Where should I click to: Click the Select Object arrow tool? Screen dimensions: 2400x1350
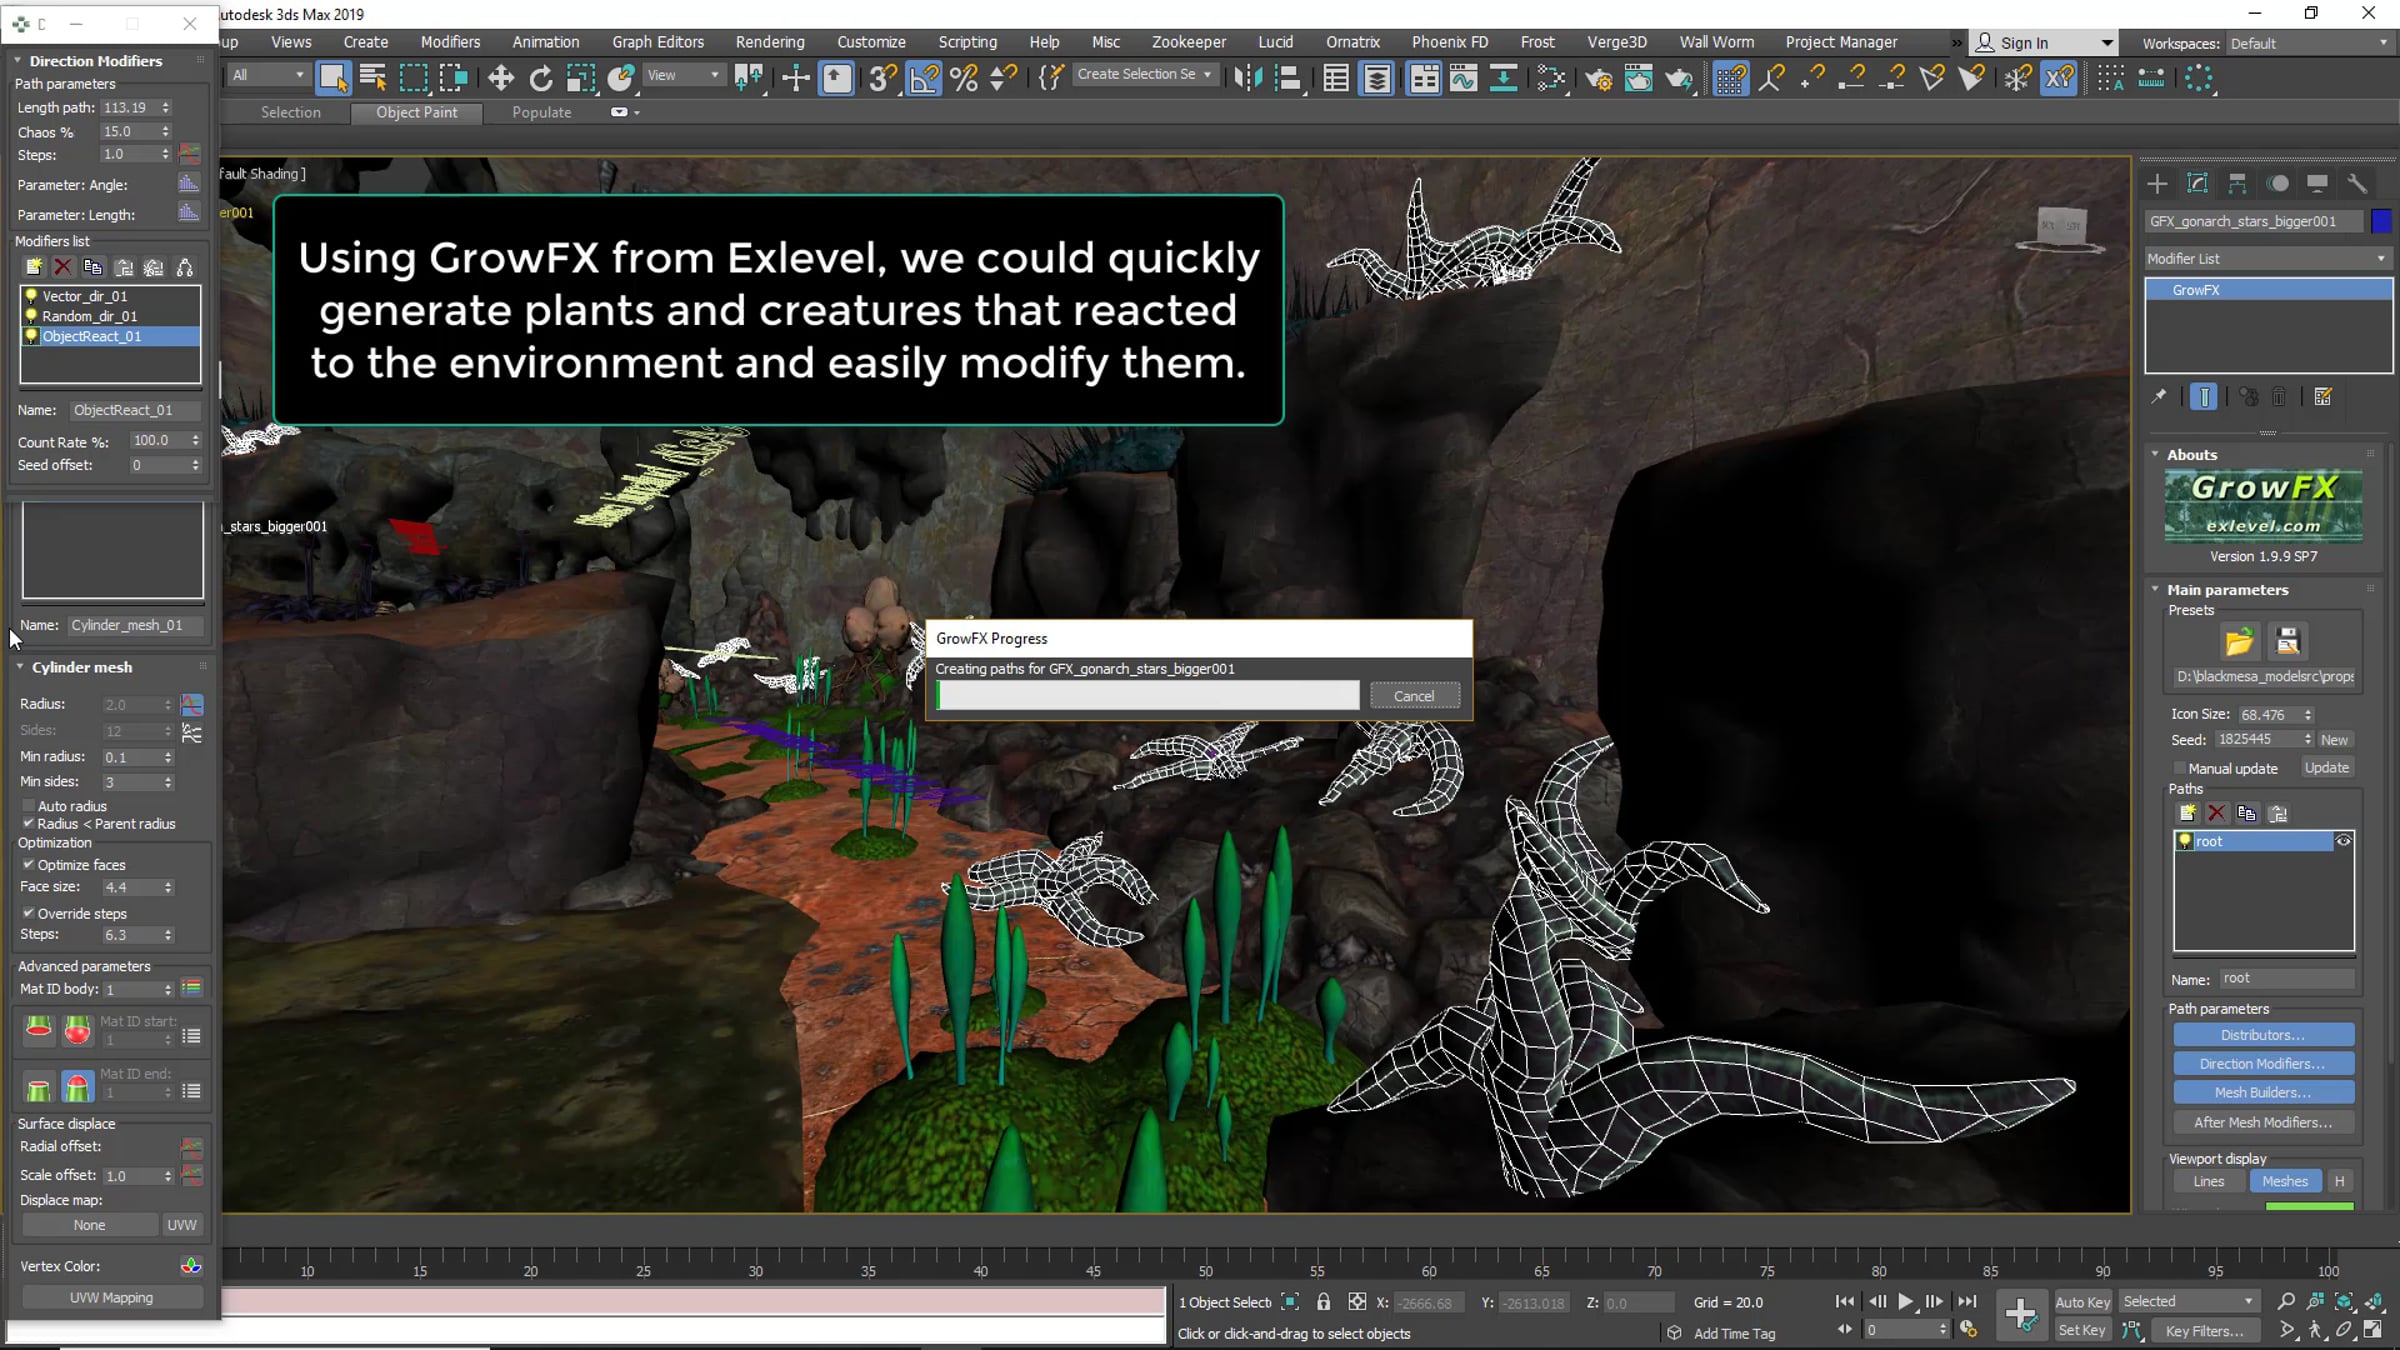tap(333, 78)
